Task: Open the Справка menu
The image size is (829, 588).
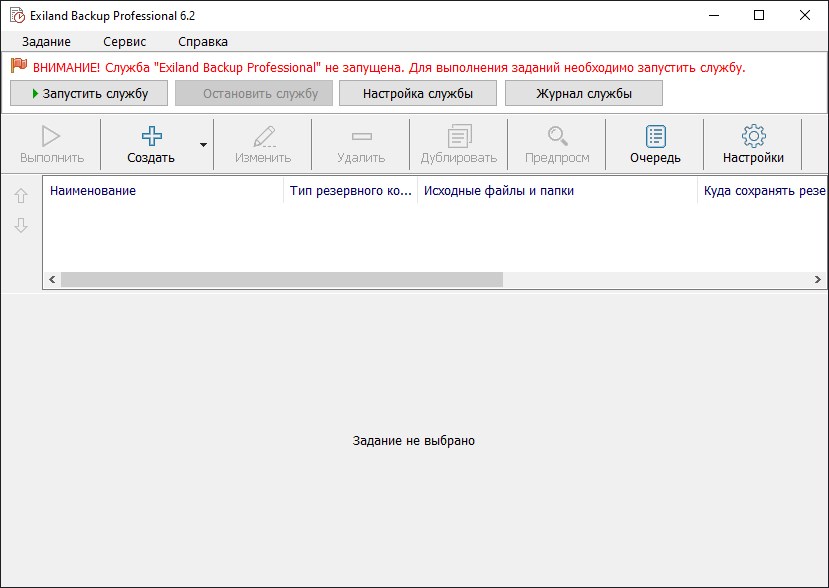Action: click(202, 42)
